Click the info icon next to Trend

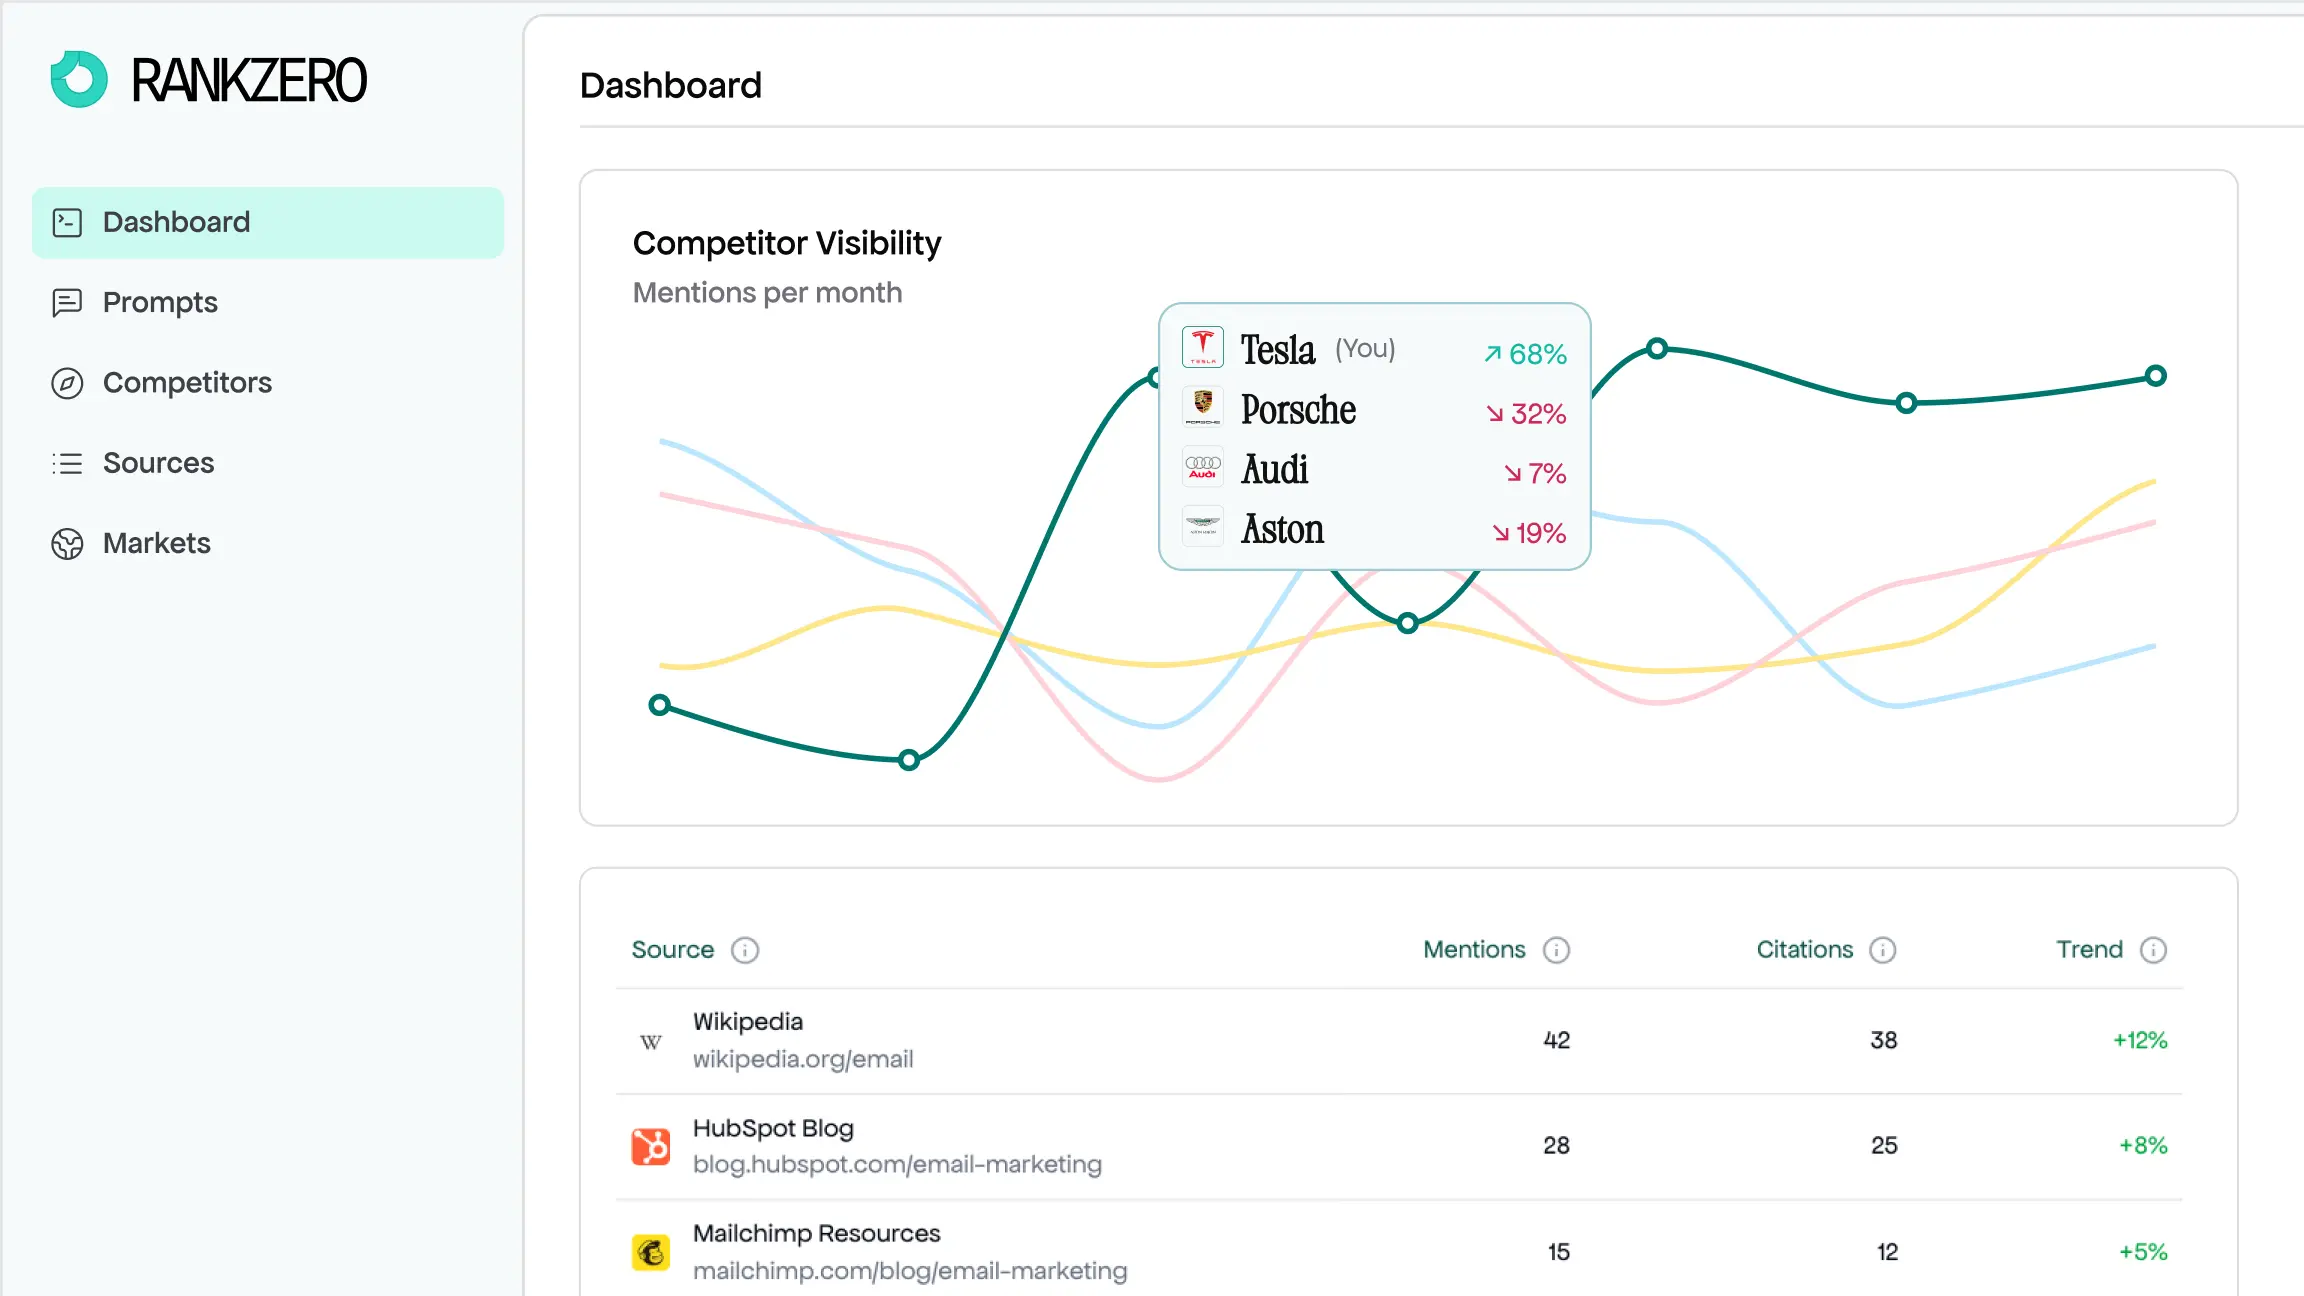click(2153, 950)
